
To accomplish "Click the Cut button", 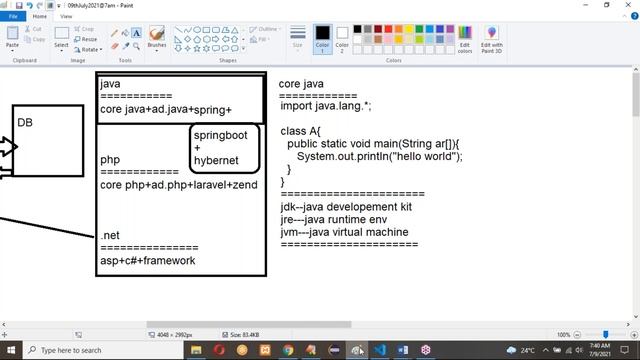I will 33,29.
